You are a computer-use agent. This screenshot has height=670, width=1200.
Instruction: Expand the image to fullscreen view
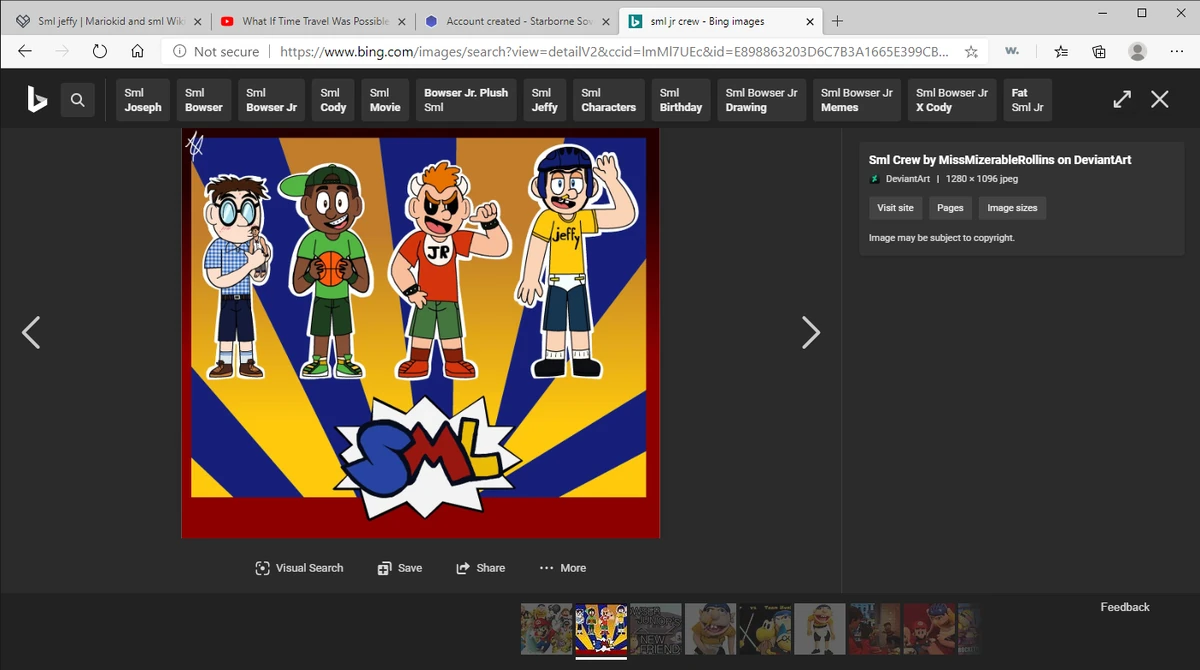pos(1121,99)
